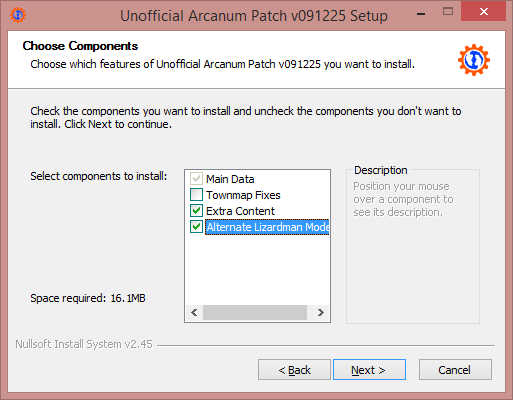
Task: Click the horizontal scrollbar thumb
Action: click(255, 312)
